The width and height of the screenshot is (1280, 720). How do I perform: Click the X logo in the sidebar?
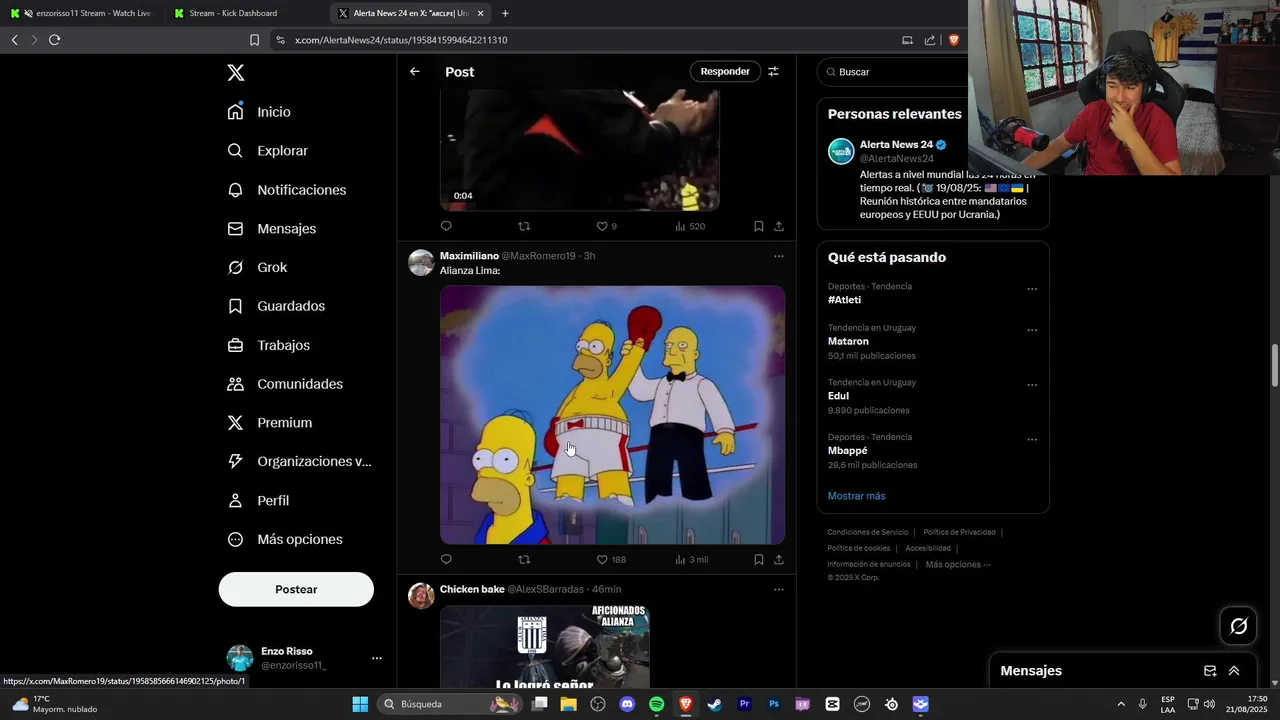(236, 72)
